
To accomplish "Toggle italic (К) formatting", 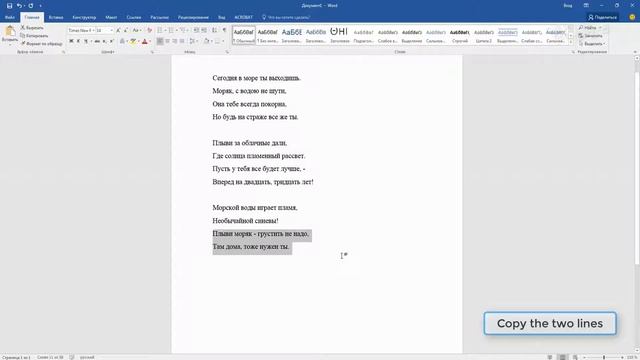I will coord(78,41).
